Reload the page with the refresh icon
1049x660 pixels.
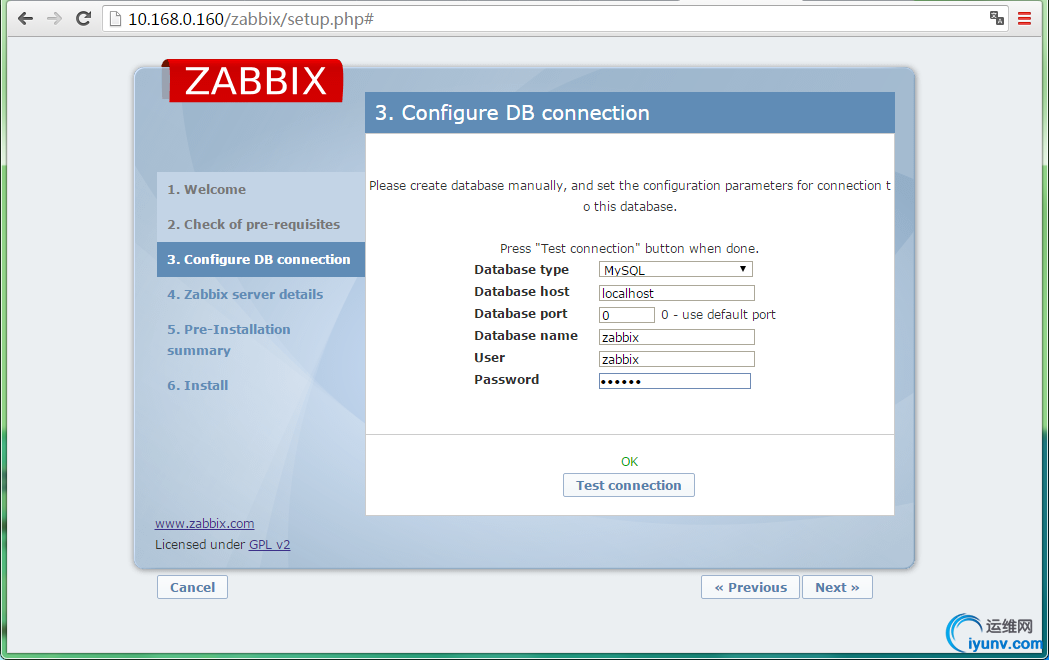click(83, 19)
